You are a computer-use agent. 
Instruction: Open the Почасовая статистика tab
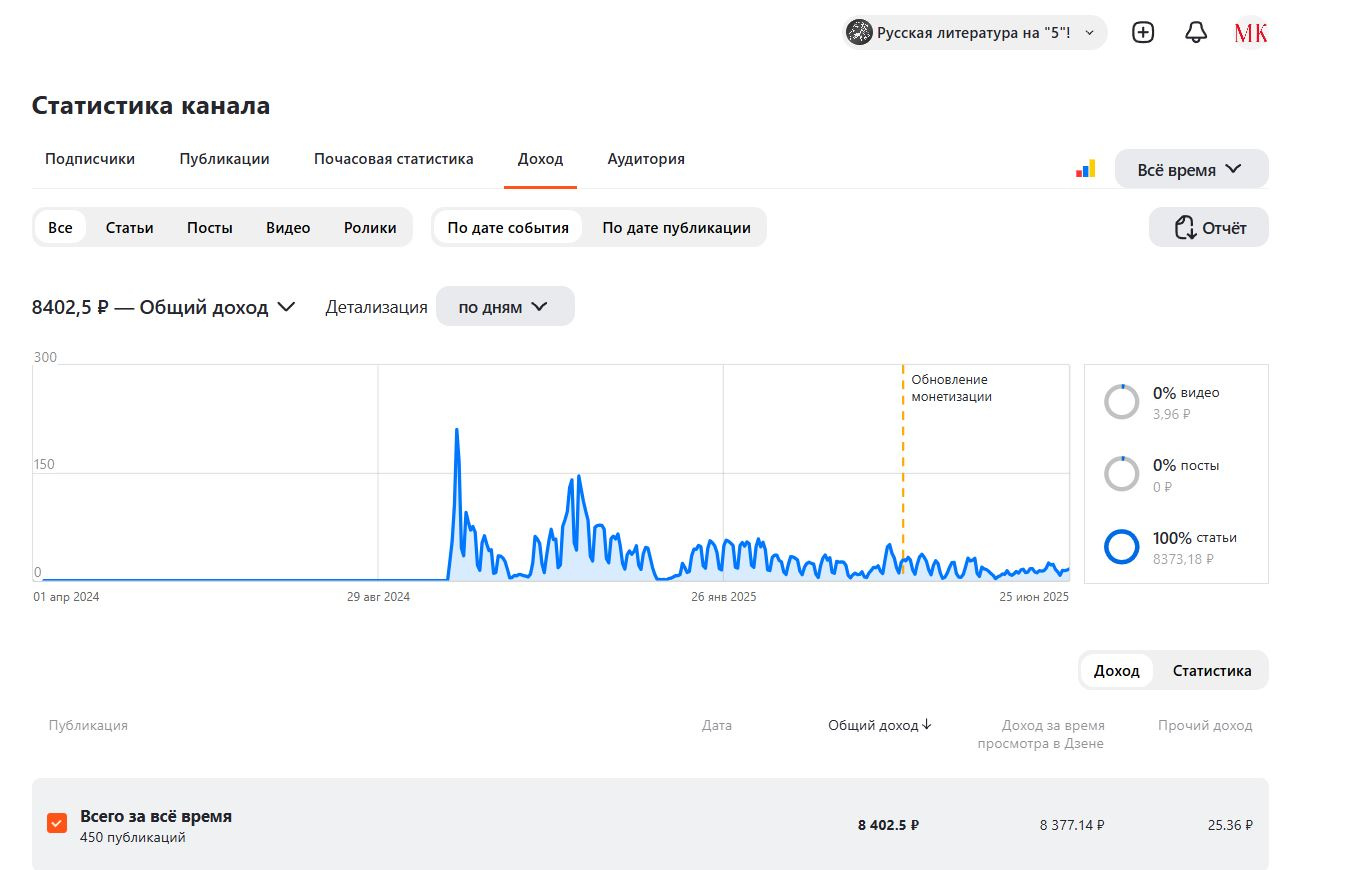[x=394, y=159]
